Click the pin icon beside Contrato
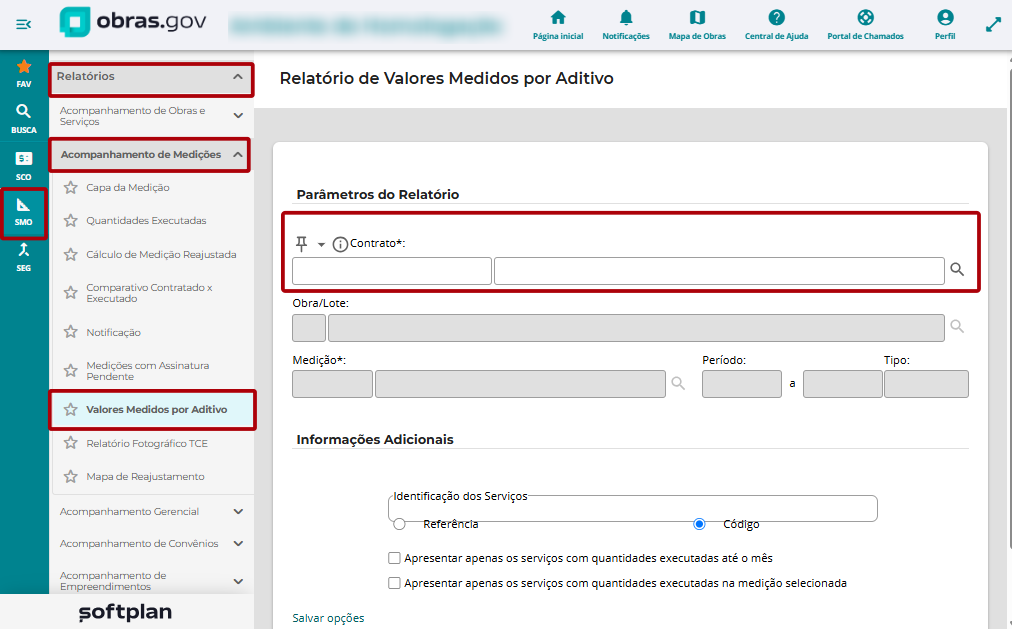This screenshot has width=1012, height=629. tap(301, 244)
